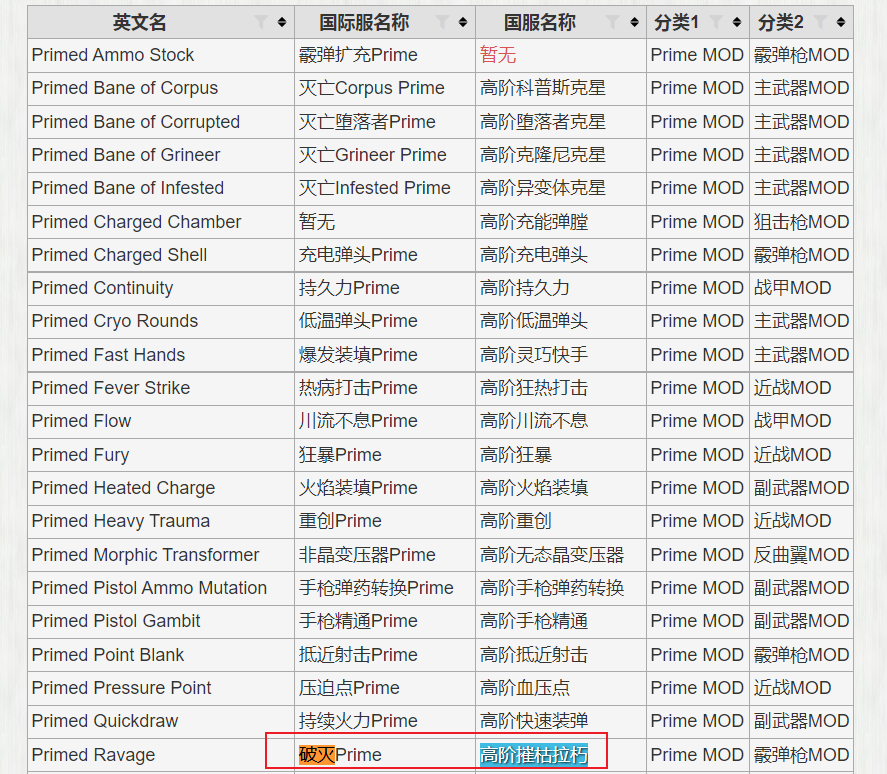Click 爆发装填Prime cell
This screenshot has width=887, height=774.
(x=385, y=355)
